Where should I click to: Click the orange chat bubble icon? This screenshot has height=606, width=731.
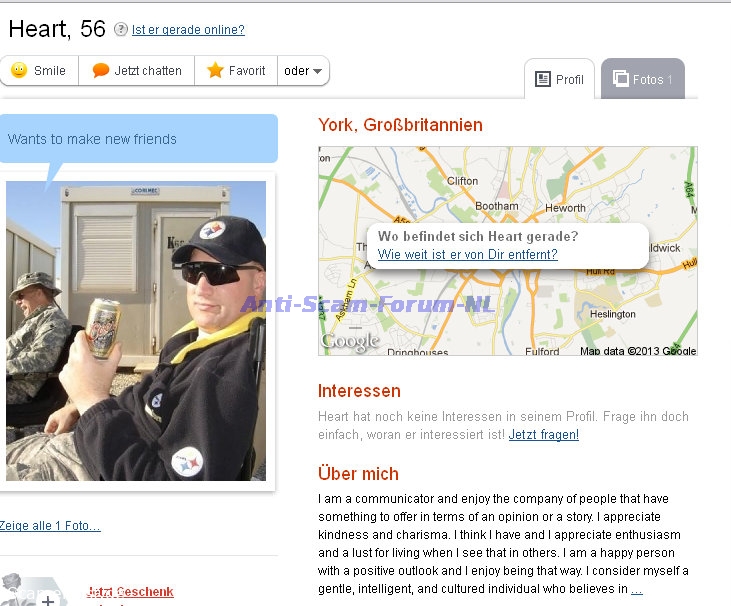(101, 70)
